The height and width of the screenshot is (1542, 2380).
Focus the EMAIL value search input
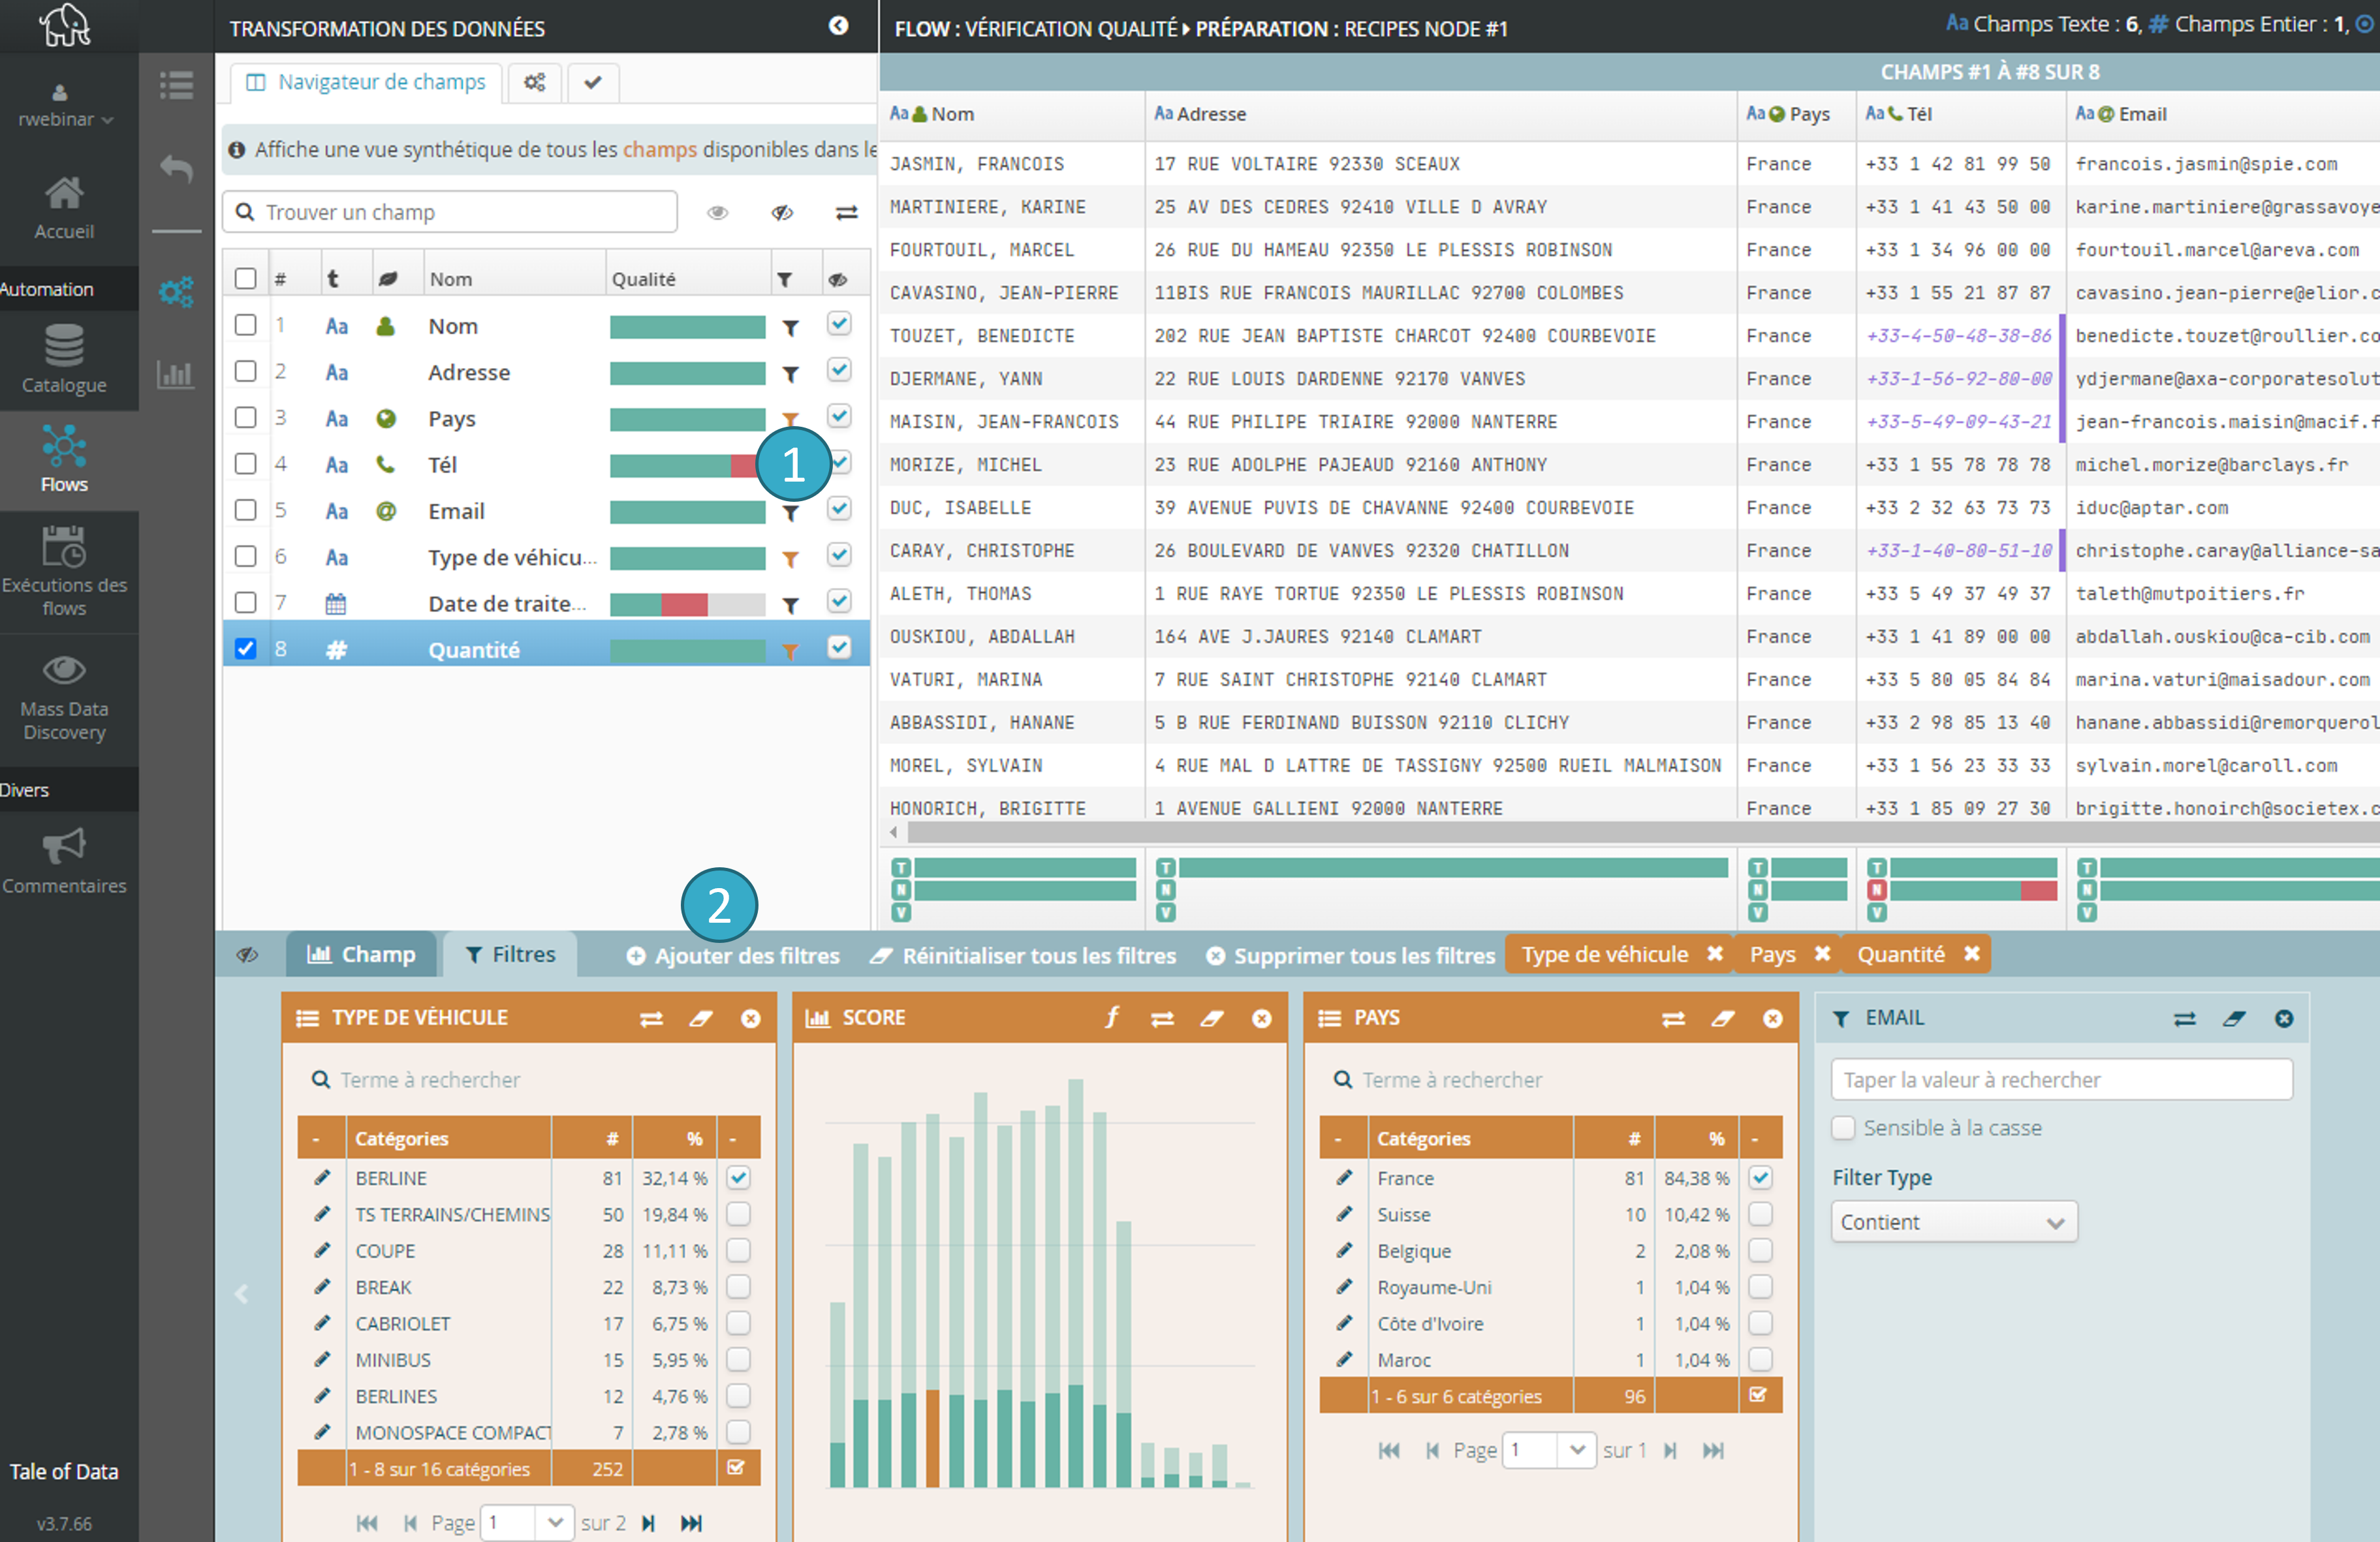point(2062,1079)
